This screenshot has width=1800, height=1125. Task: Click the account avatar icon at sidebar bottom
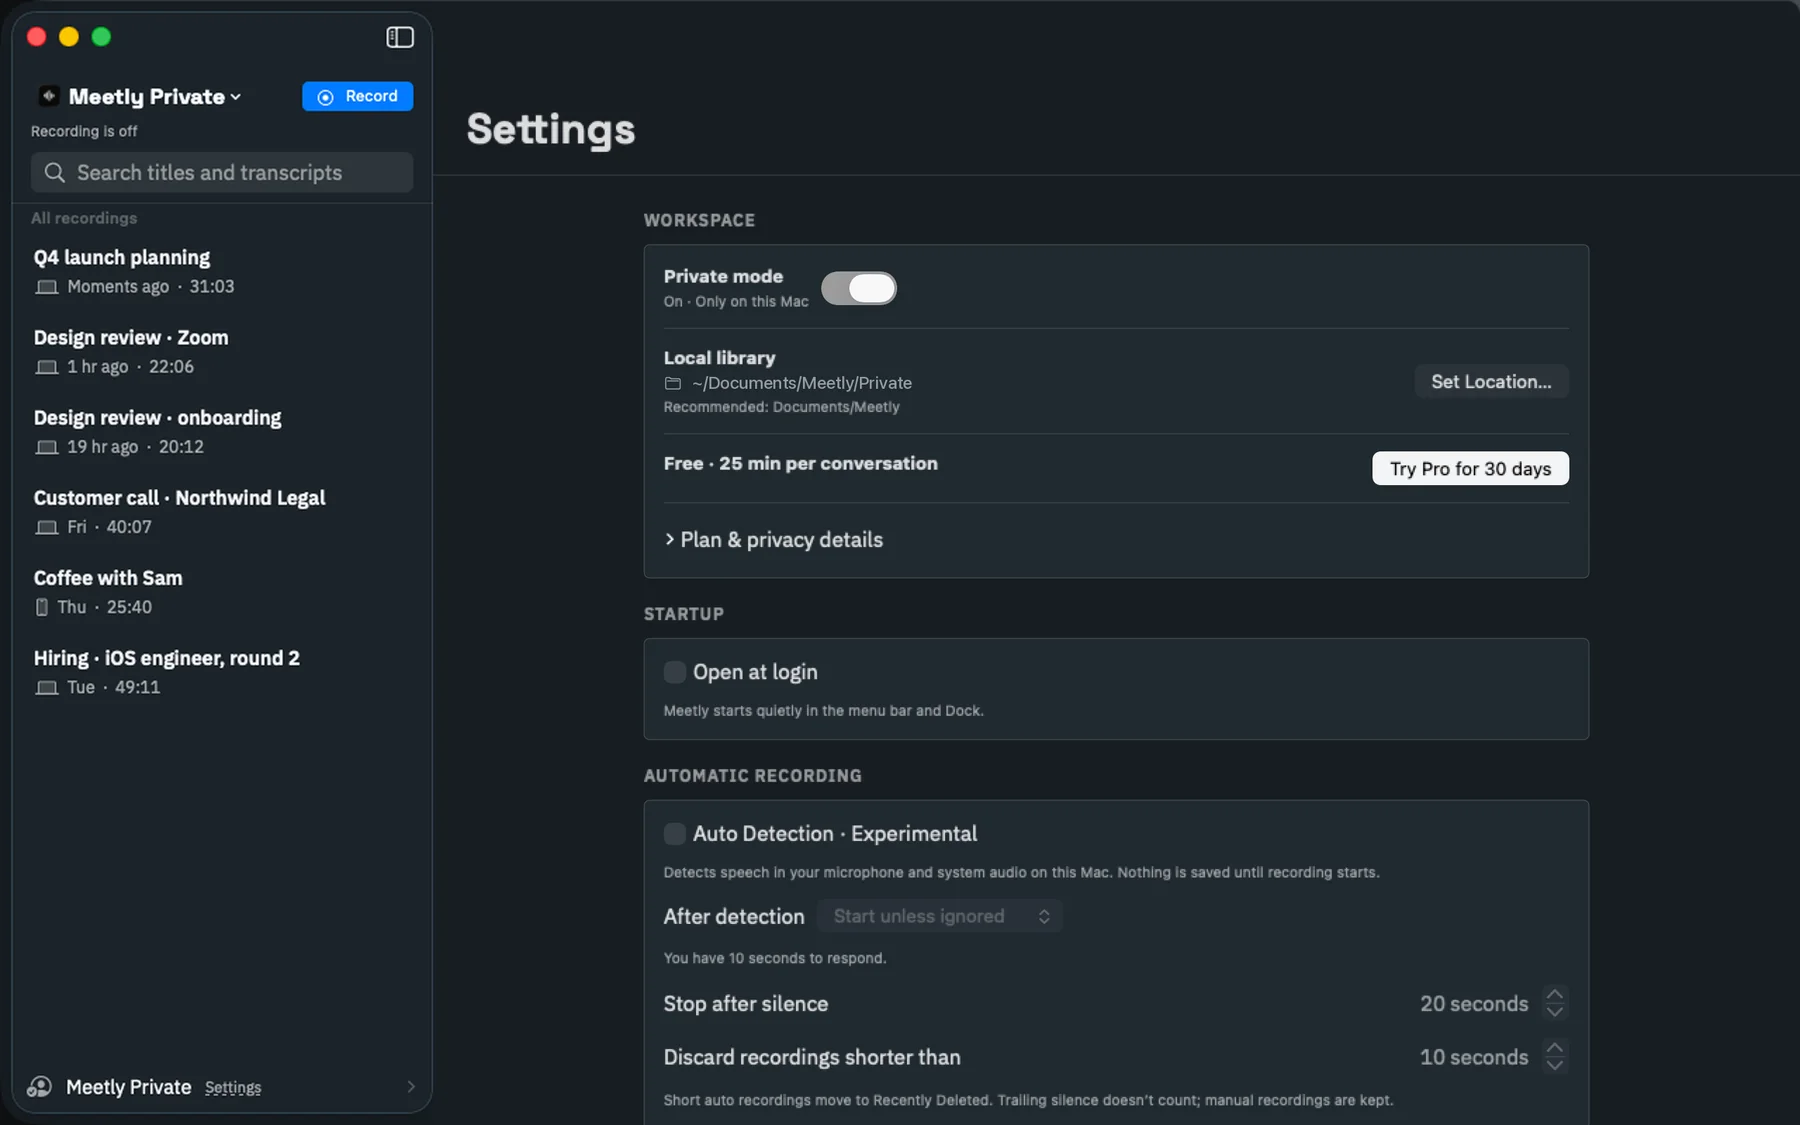pyautogui.click(x=40, y=1087)
